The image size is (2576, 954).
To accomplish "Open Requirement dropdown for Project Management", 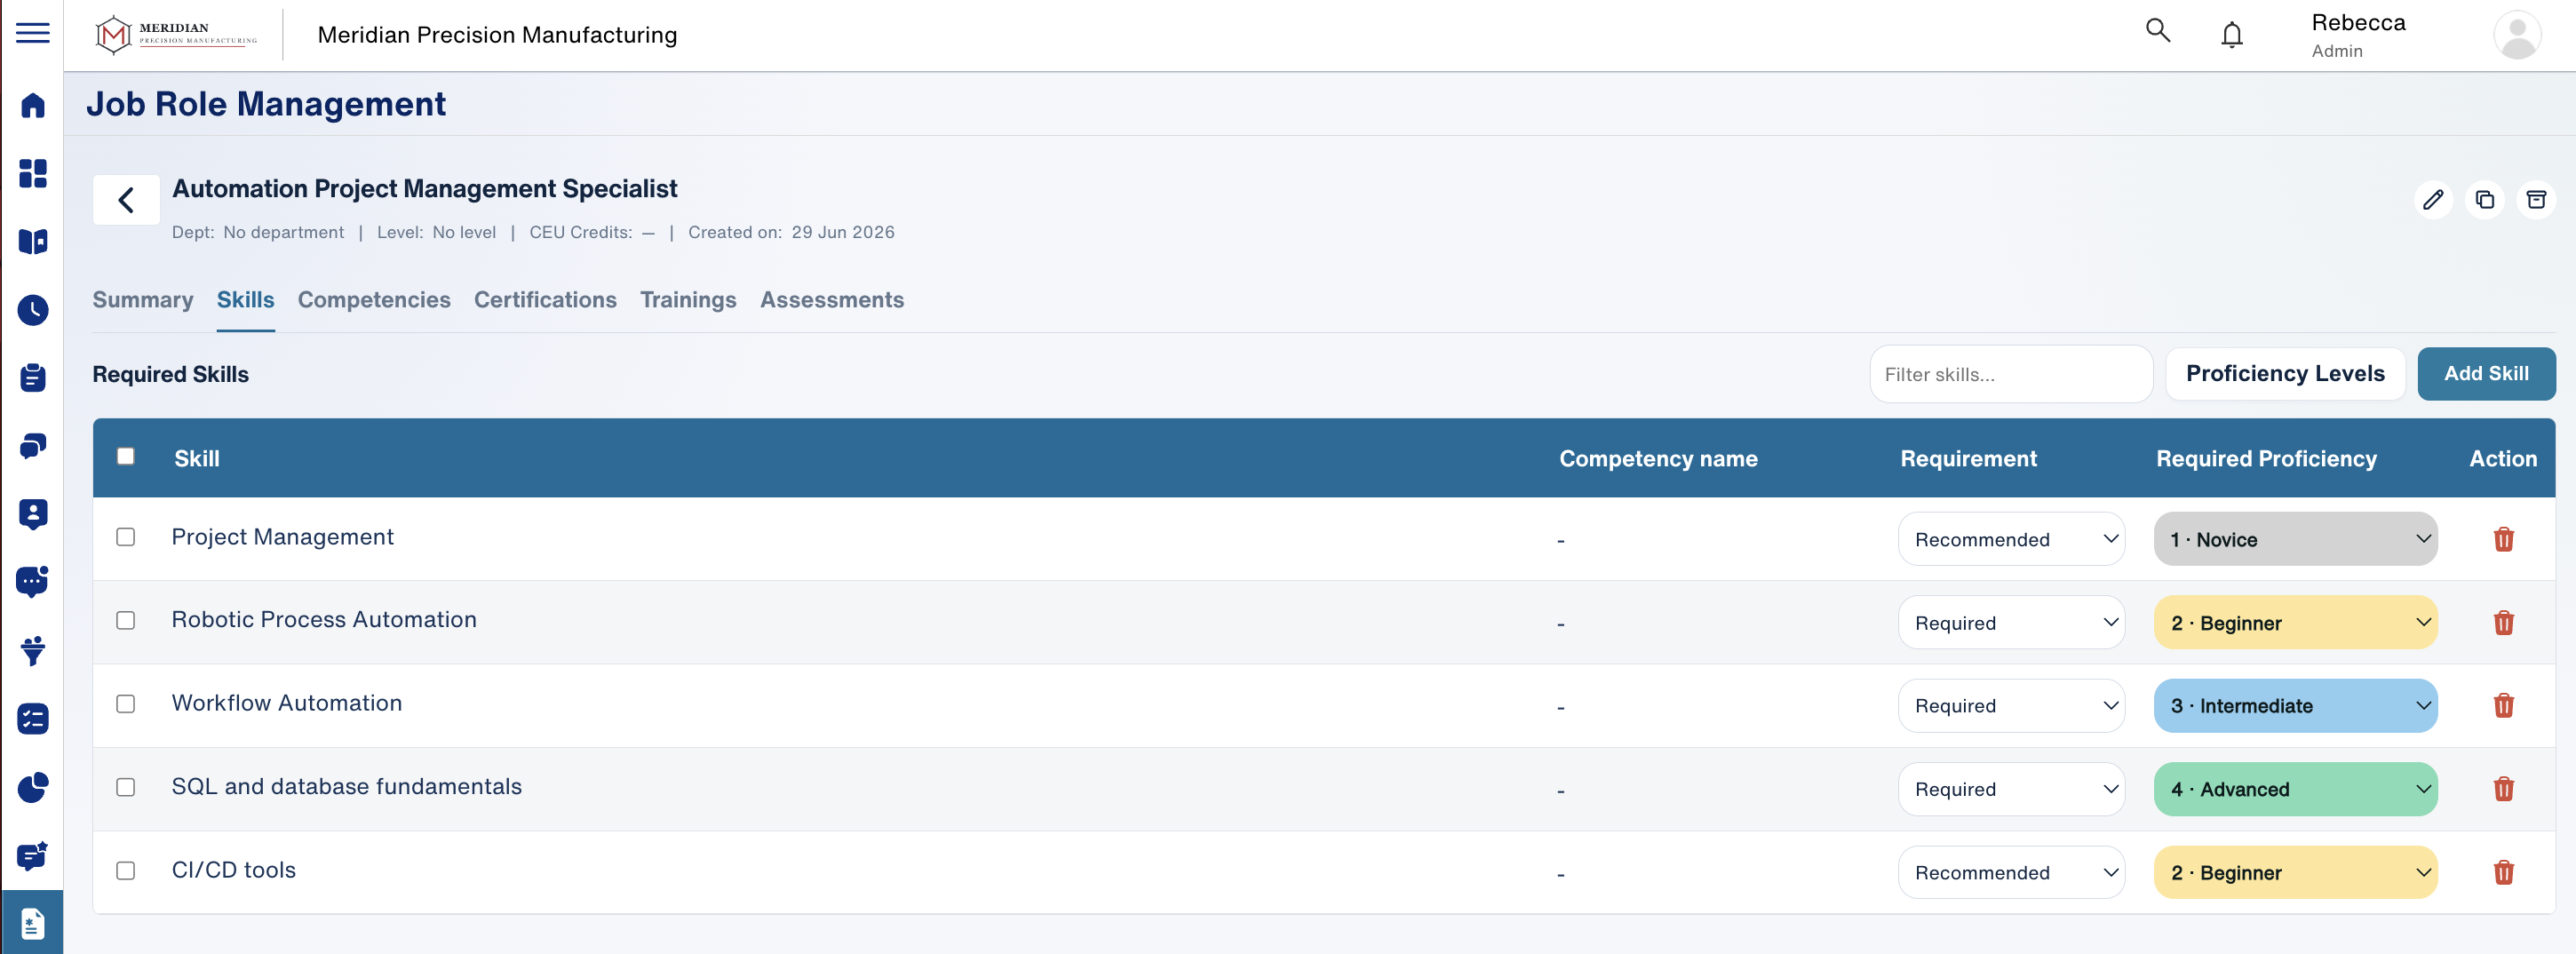I will pos(2011,539).
